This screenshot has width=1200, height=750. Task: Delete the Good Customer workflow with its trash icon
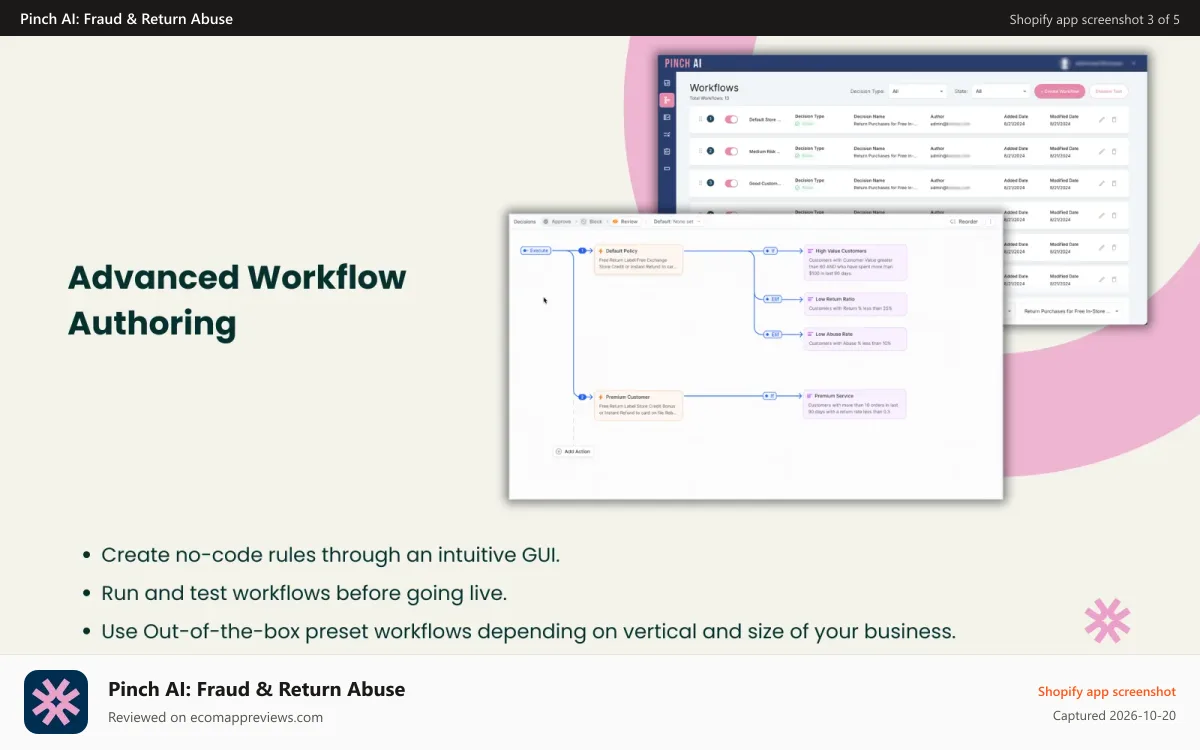[x=1114, y=183]
